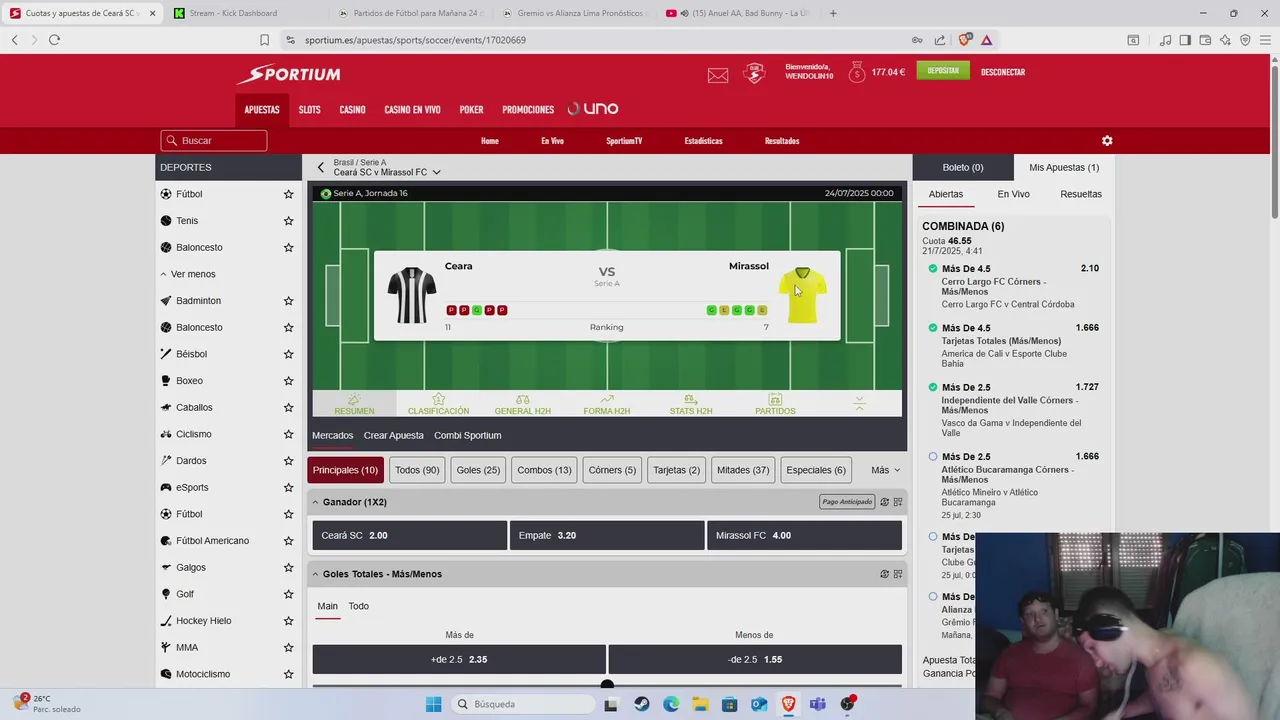Select the Córners (5) market filter
The width and height of the screenshot is (1280, 720).
[612, 470]
